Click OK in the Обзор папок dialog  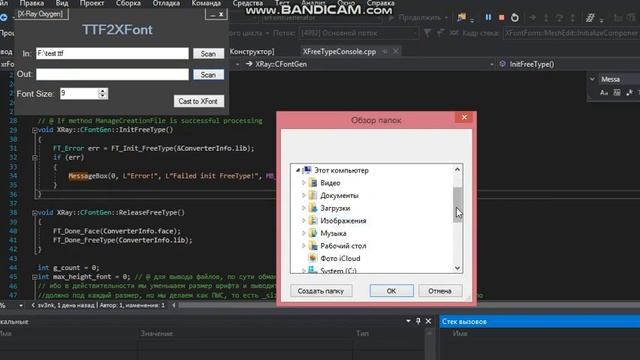coord(391,291)
